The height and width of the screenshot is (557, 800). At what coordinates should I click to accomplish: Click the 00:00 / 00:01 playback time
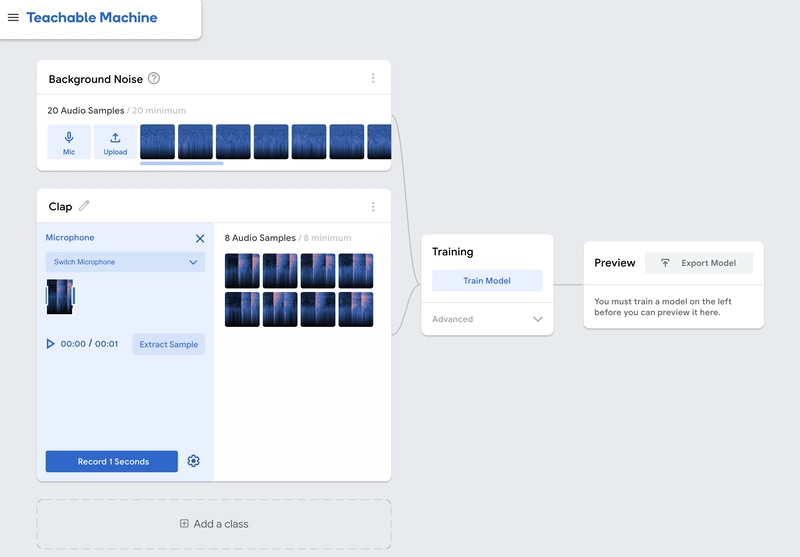click(x=89, y=344)
